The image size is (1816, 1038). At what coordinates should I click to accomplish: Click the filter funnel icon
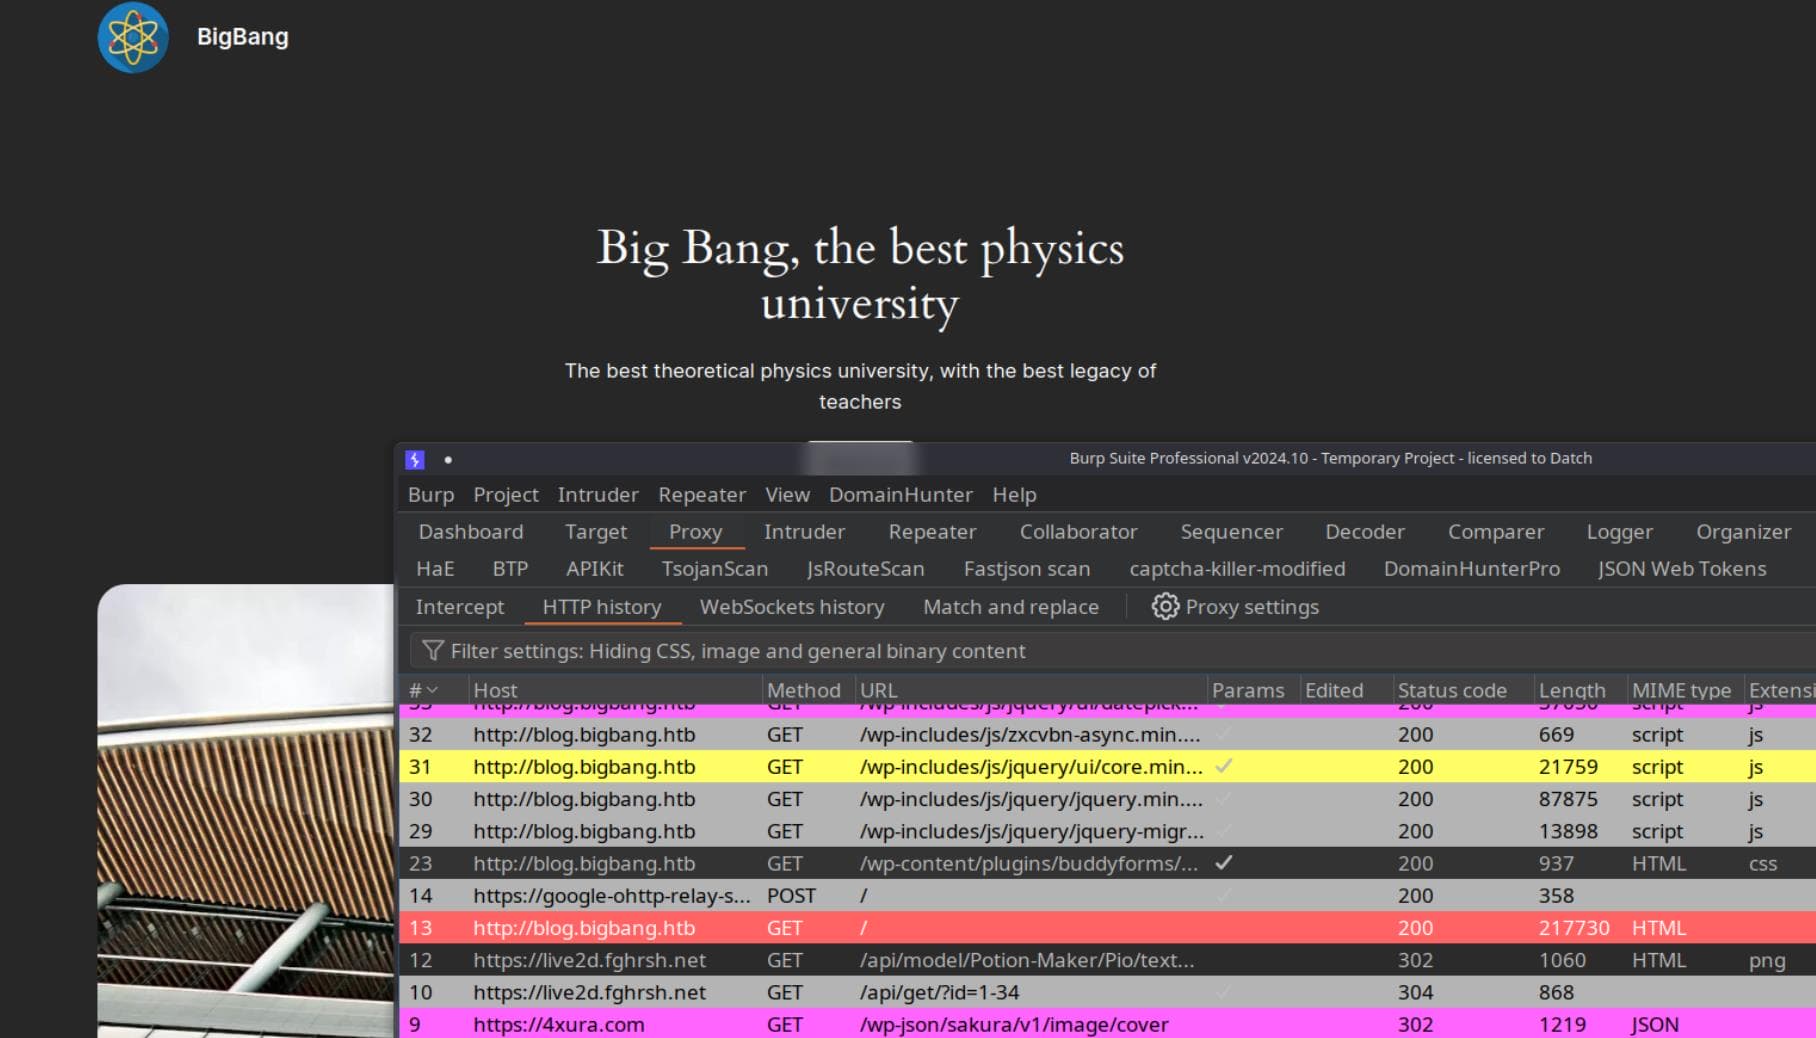(x=433, y=651)
